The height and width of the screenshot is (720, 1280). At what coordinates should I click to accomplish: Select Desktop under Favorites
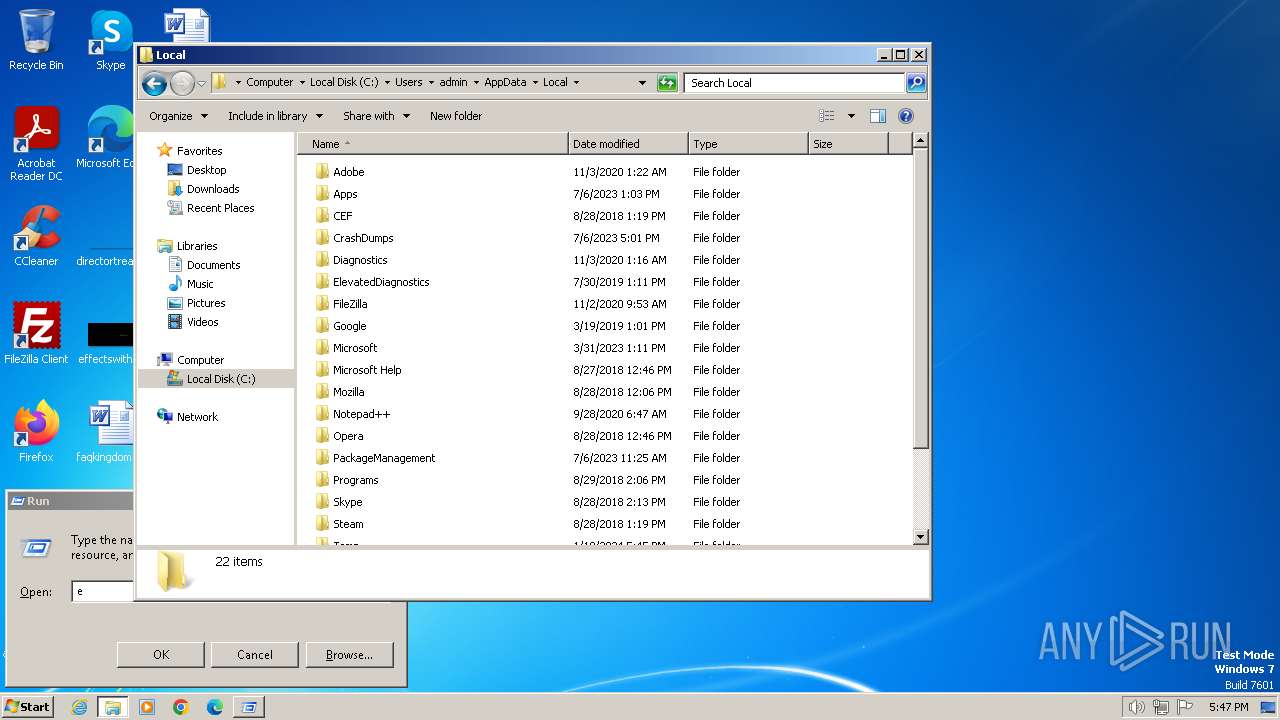[x=206, y=170]
